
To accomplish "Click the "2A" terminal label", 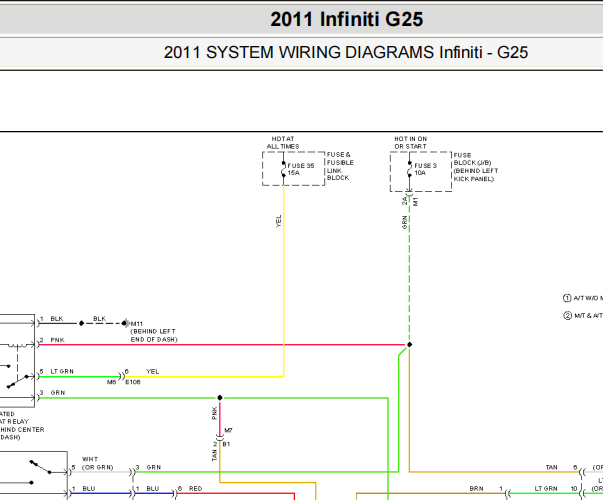I will tap(405, 201).
